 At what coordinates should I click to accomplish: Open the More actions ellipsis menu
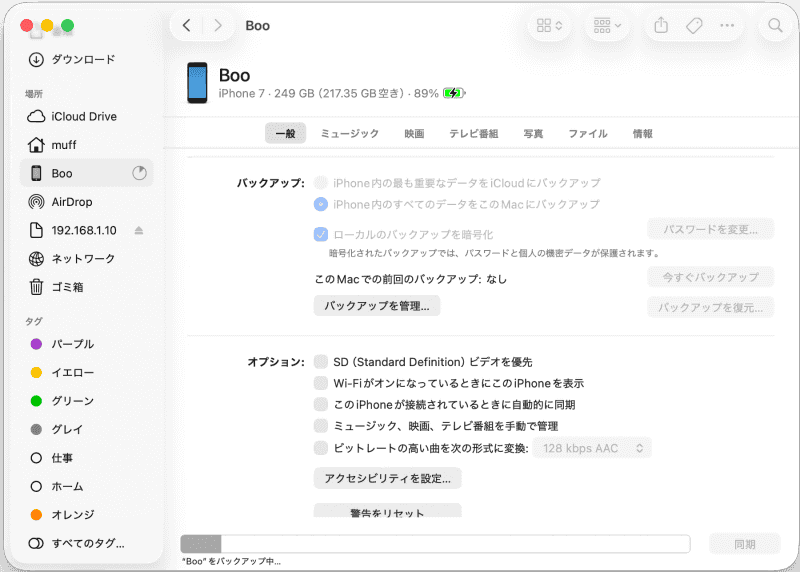727,26
